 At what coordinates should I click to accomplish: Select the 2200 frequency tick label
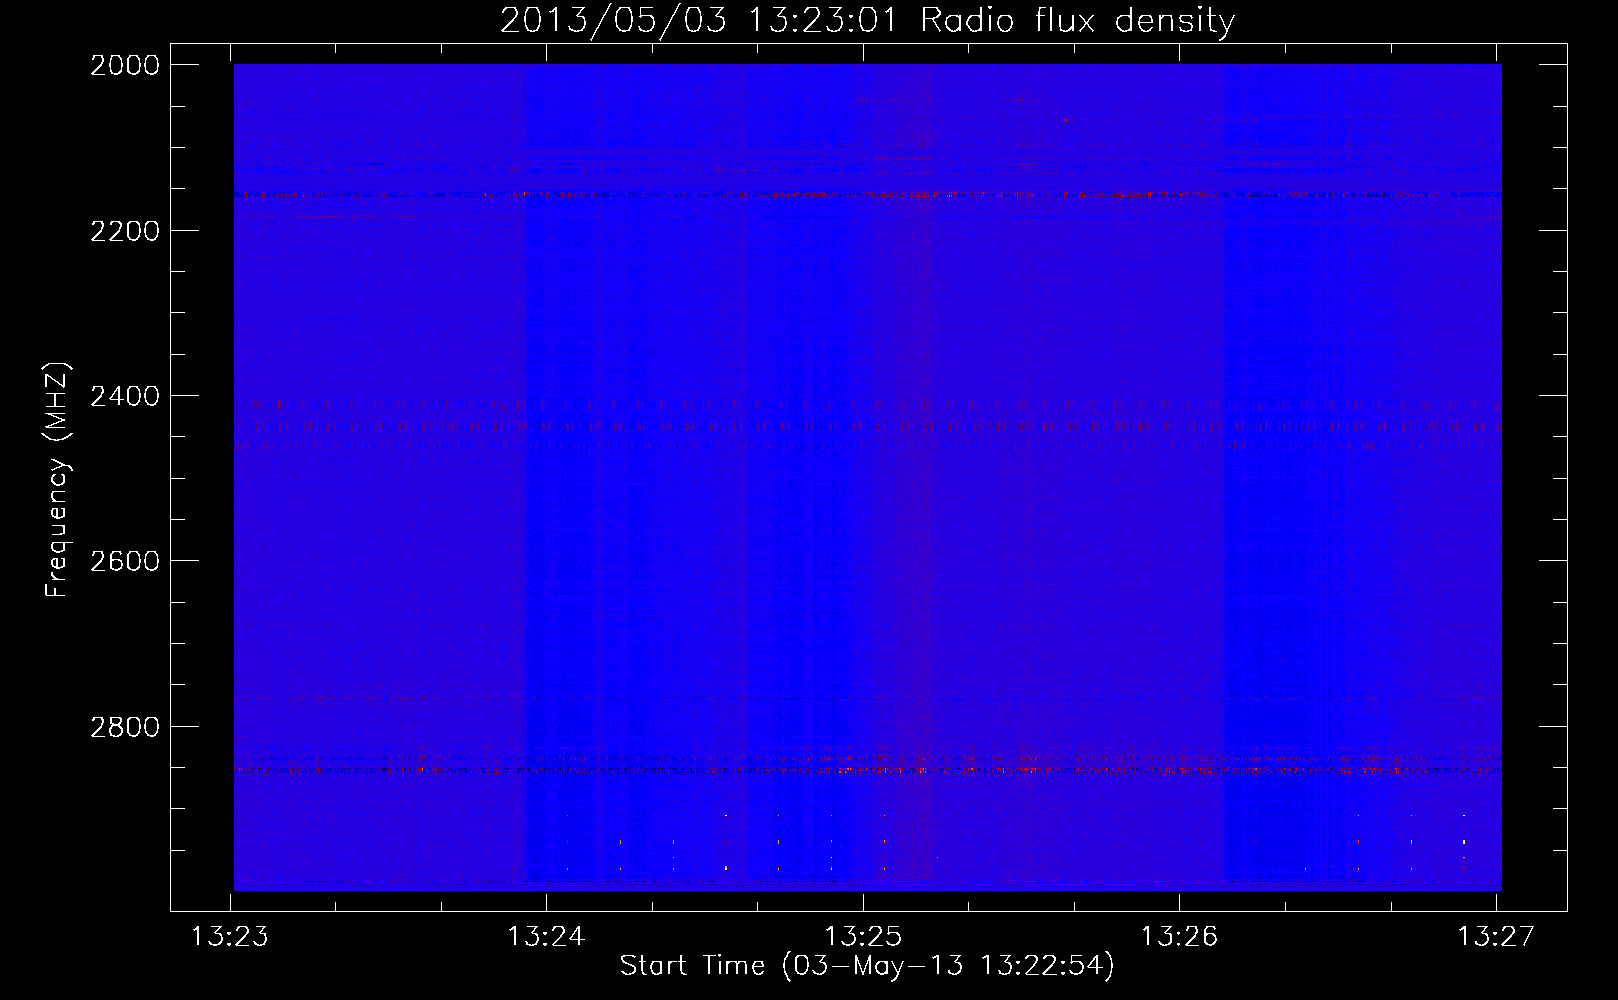(125, 231)
